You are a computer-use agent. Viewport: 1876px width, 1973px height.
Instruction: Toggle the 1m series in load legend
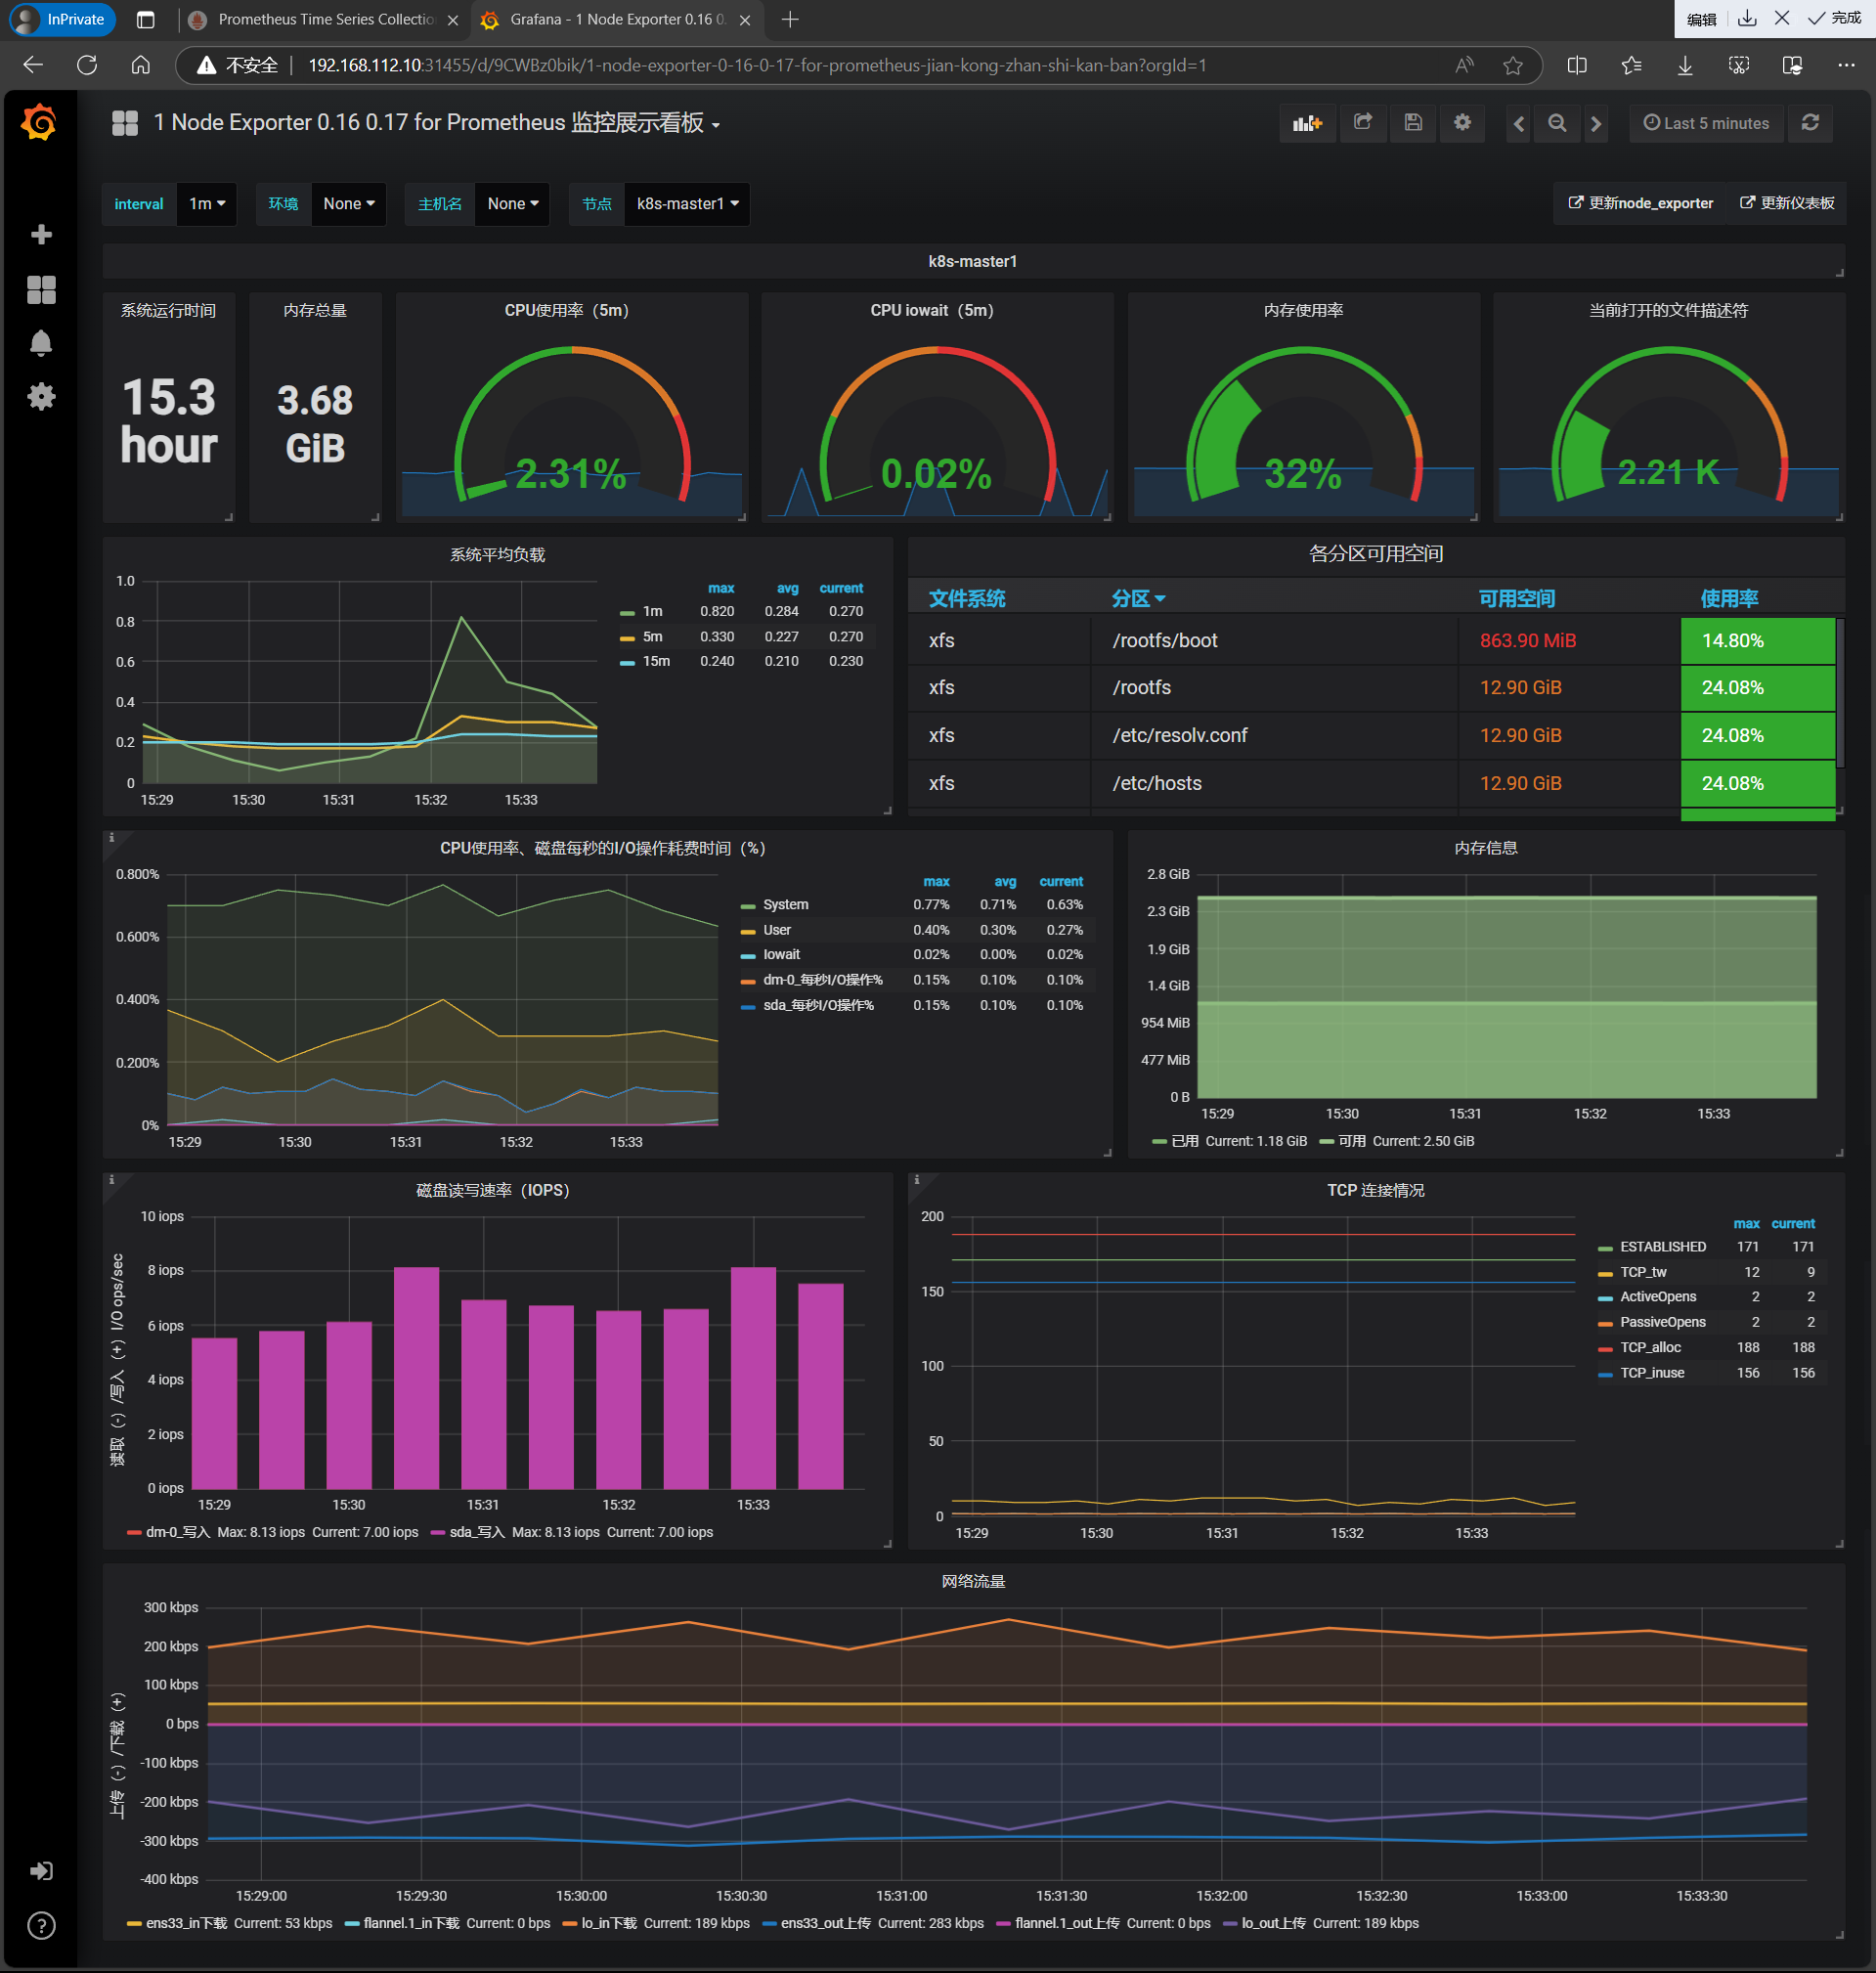[x=652, y=611]
